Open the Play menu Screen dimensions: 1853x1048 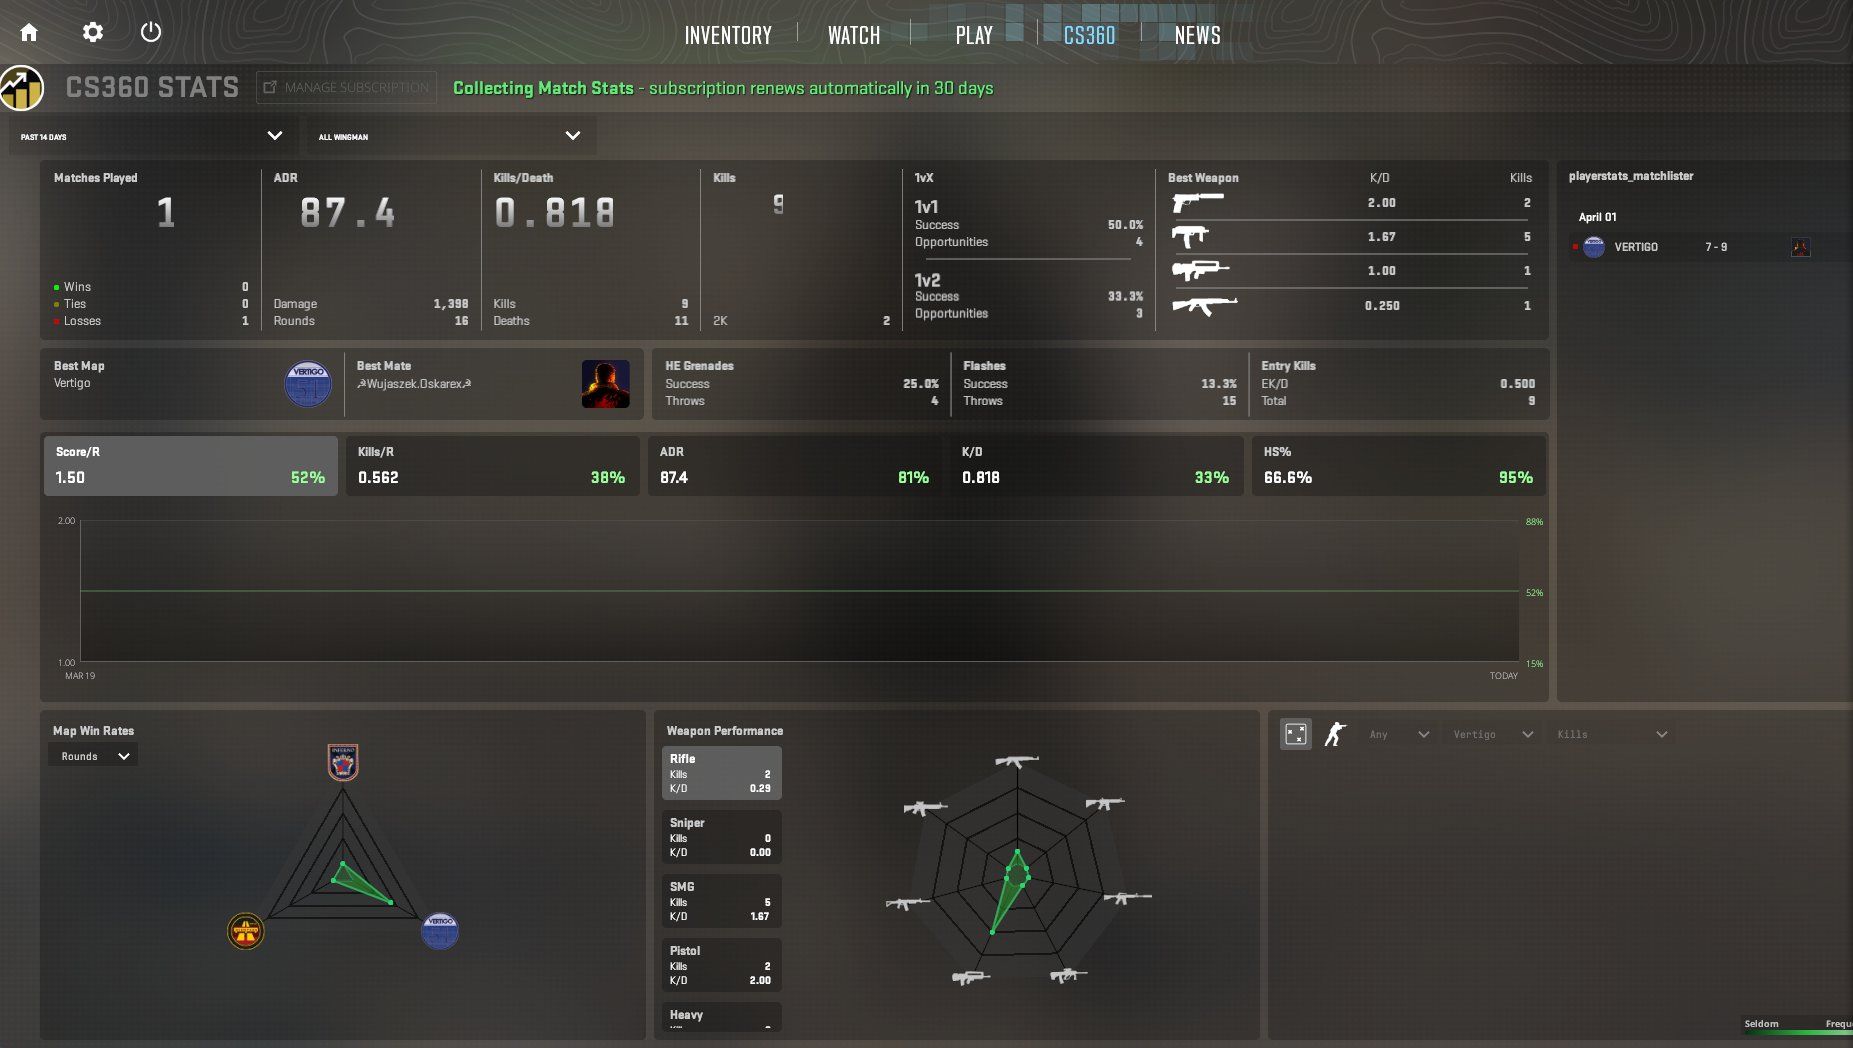coord(974,36)
